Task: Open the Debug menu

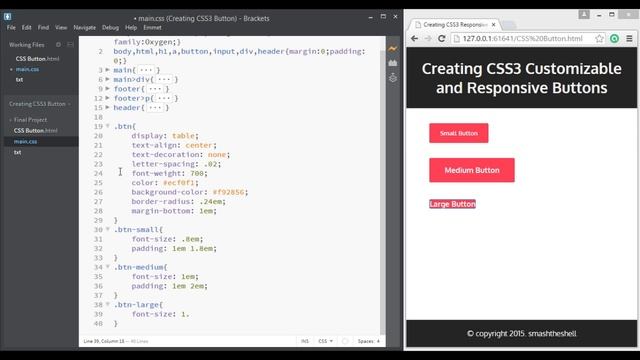Action: pyautogui.click(x=110, y=27)
